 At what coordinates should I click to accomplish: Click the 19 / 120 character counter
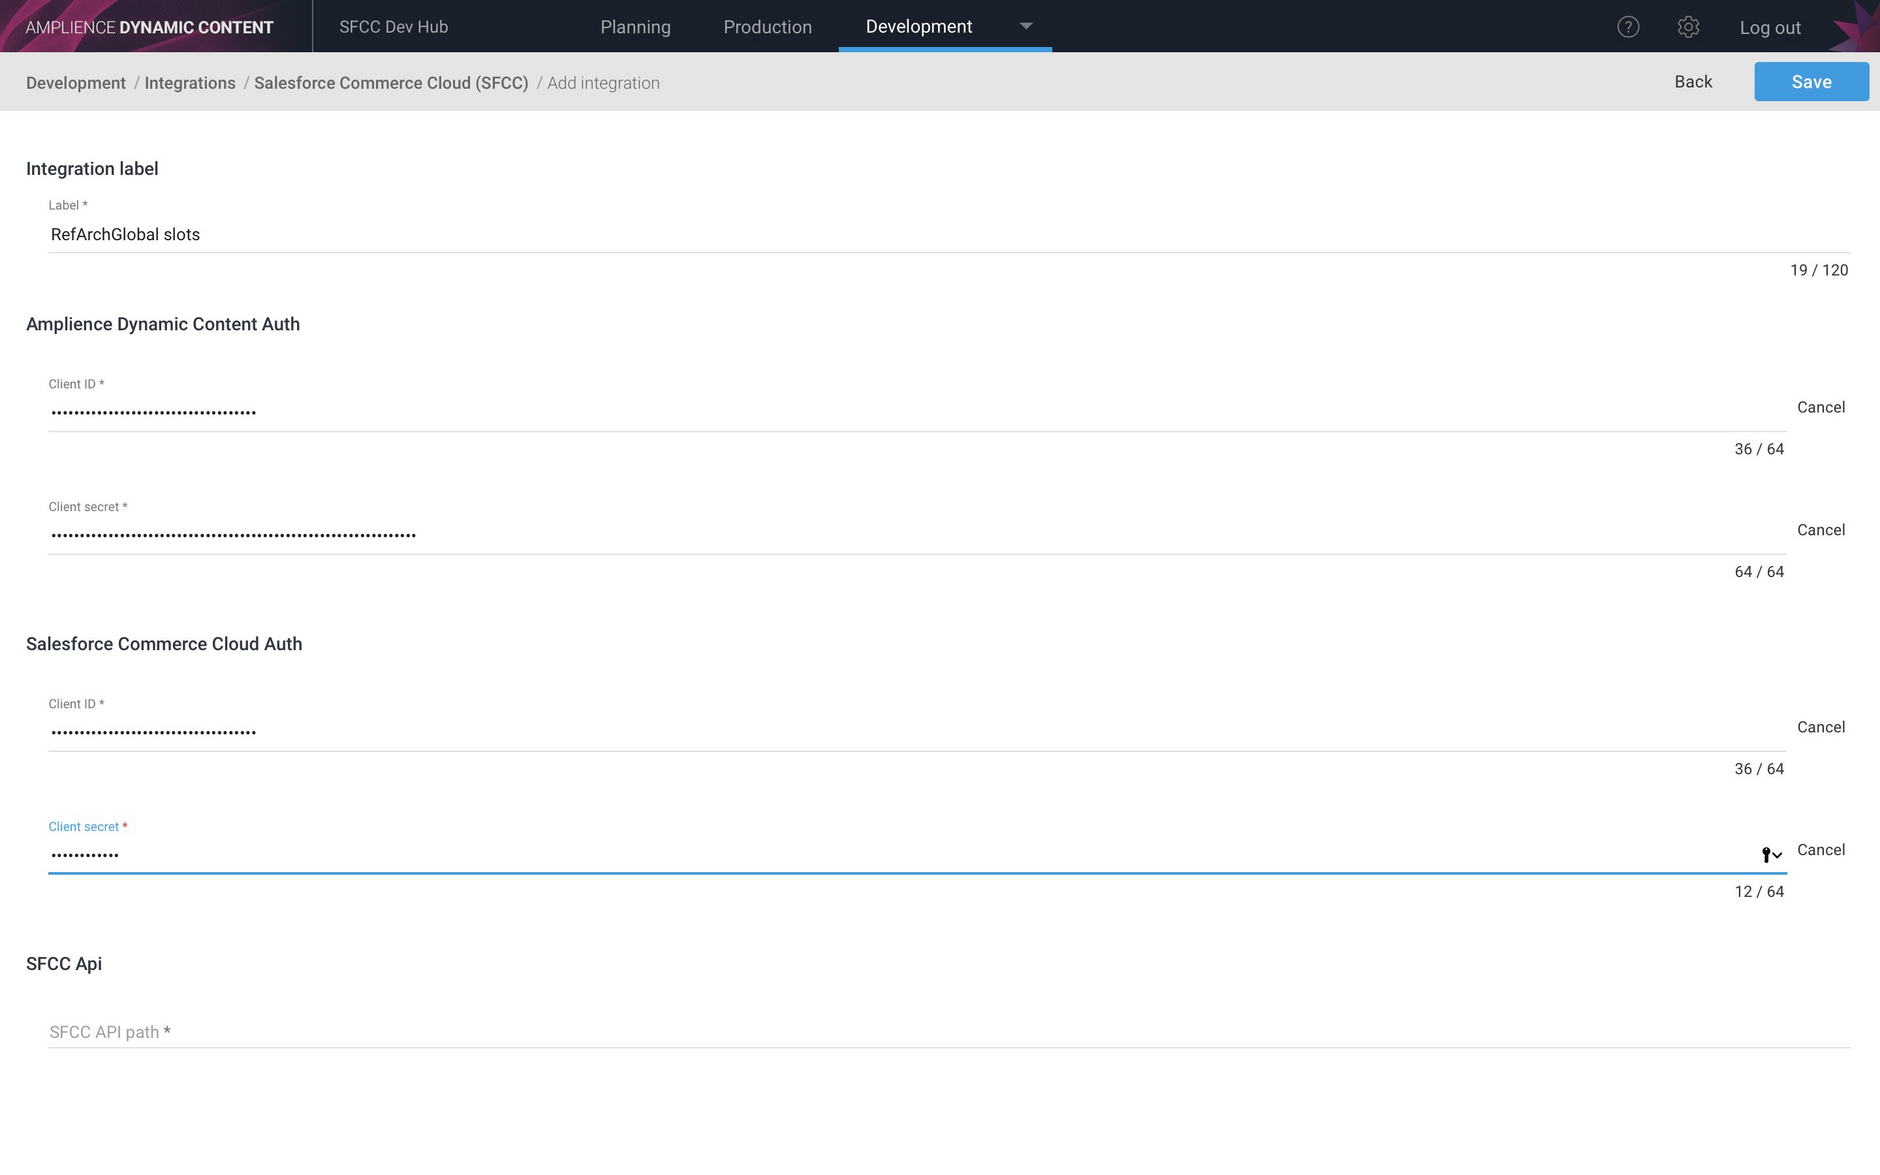tap(1818, 270)
